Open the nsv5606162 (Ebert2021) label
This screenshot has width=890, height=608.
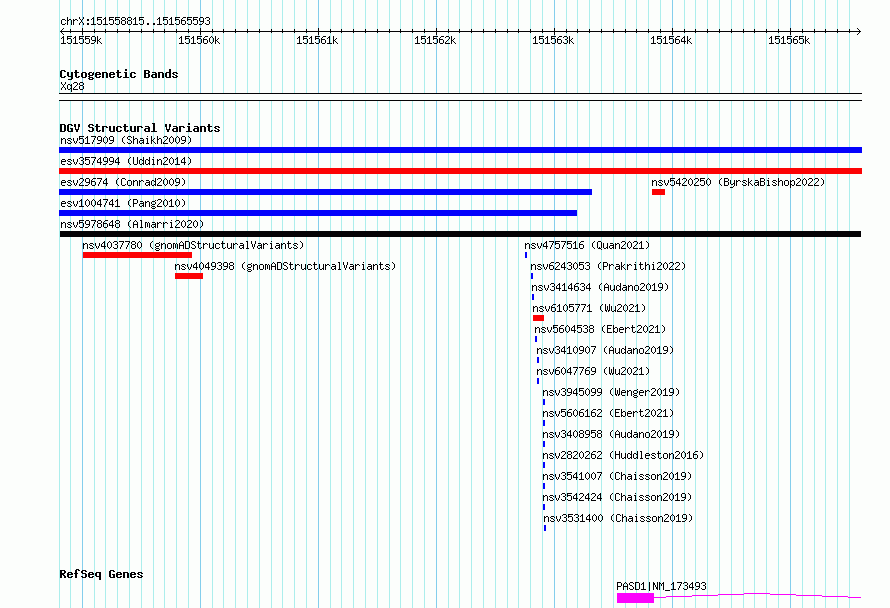tap(608, 413)
